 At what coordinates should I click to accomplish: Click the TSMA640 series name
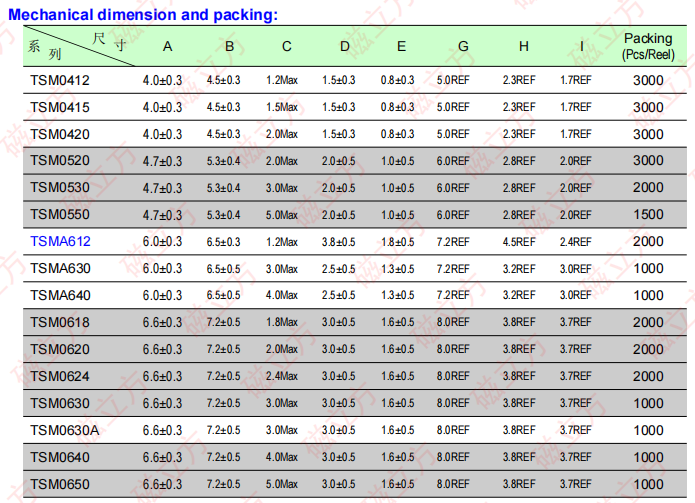click(x=60, y=295)
